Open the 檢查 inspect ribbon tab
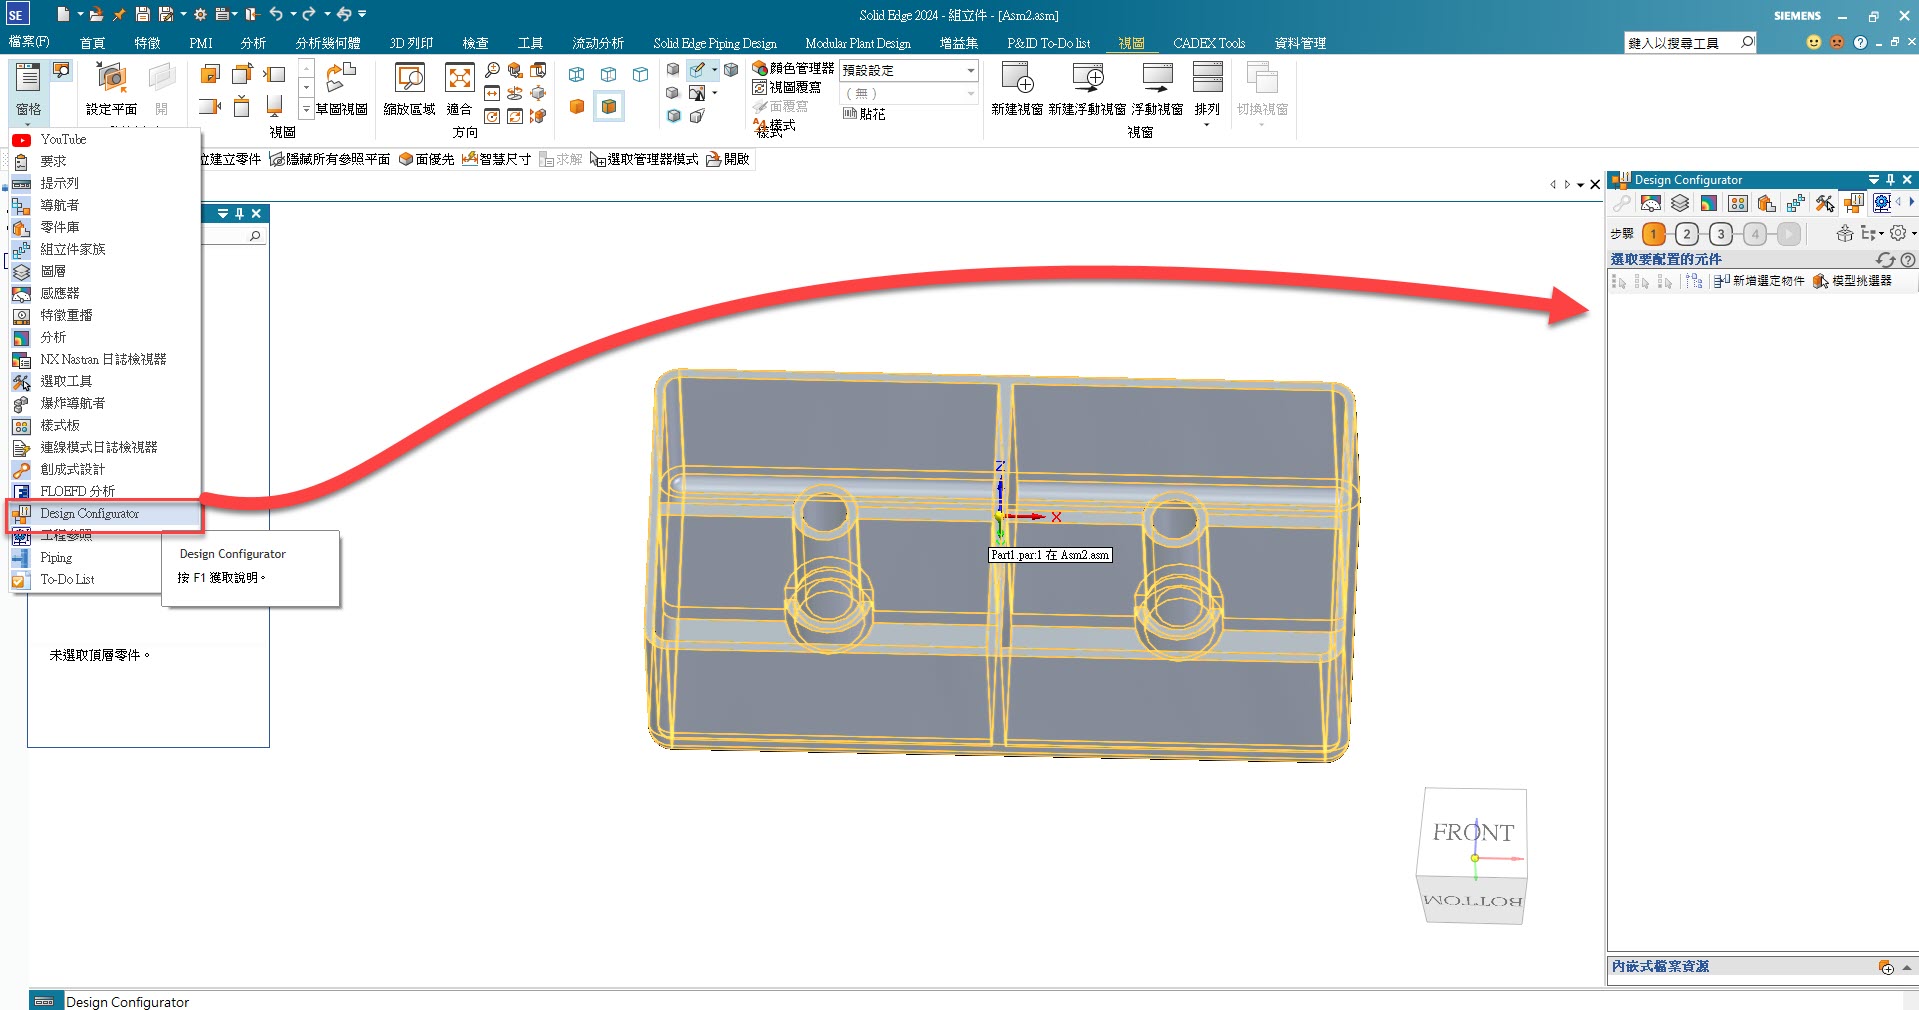Image resolution: width=1919 pixels, height=1010 pixels. point(476,43)
